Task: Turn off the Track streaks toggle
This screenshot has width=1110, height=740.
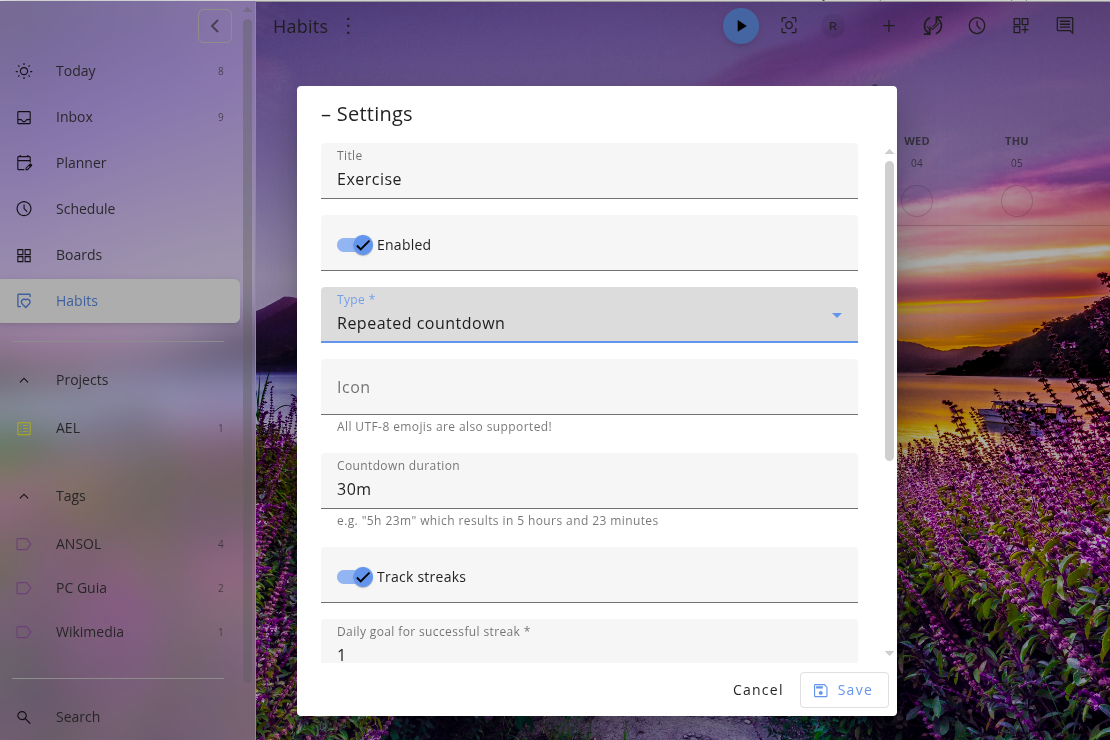Action: (354, 577)
